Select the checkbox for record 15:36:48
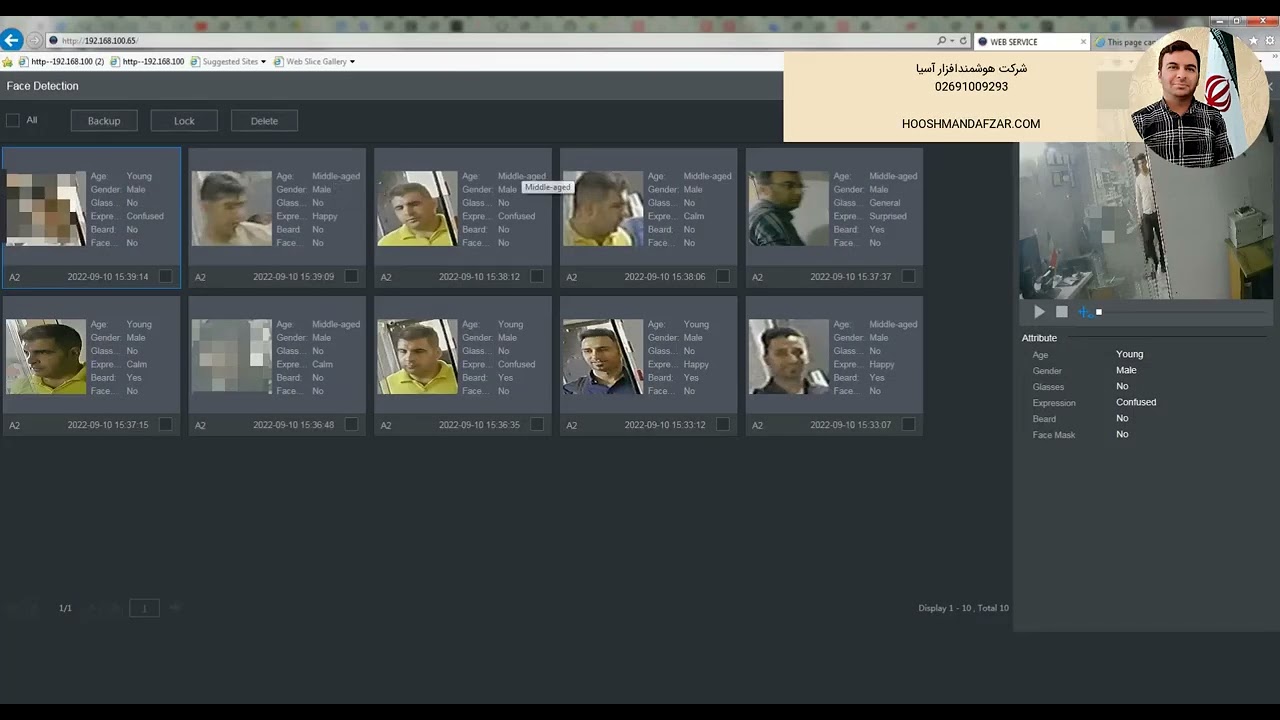The width and height of the screenshot is (1280, 720). point(351,424)
